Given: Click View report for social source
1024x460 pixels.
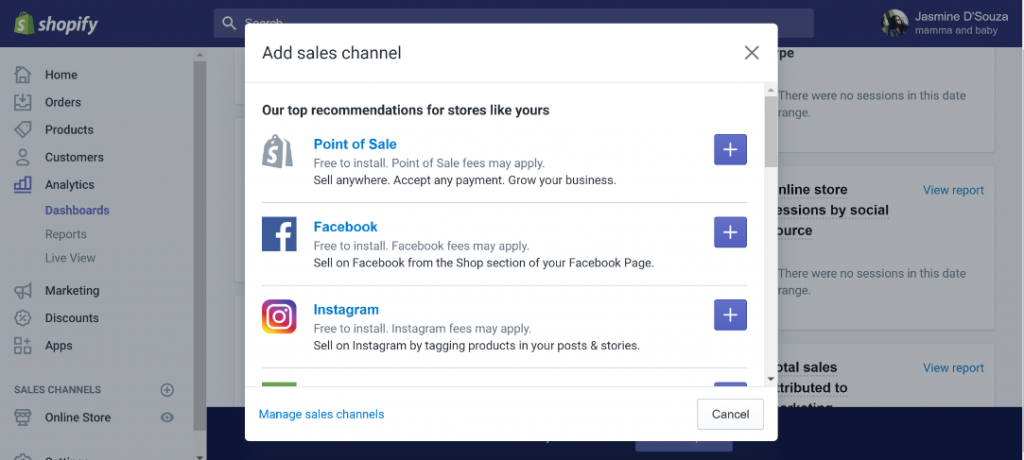Looking at the screenshot, I should (953, 190).
